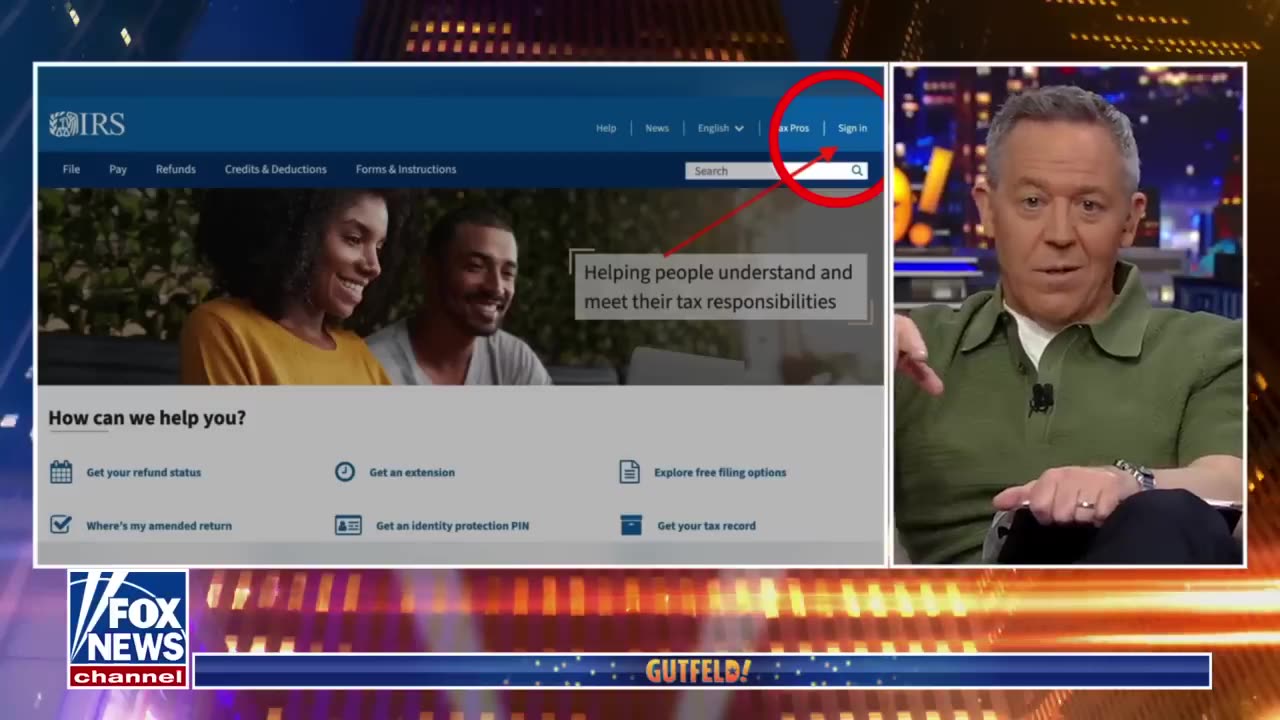This screenshot has width=1280, height=720.
Task: Expand the English language dropdown
Action: click(x=720, y=128)
